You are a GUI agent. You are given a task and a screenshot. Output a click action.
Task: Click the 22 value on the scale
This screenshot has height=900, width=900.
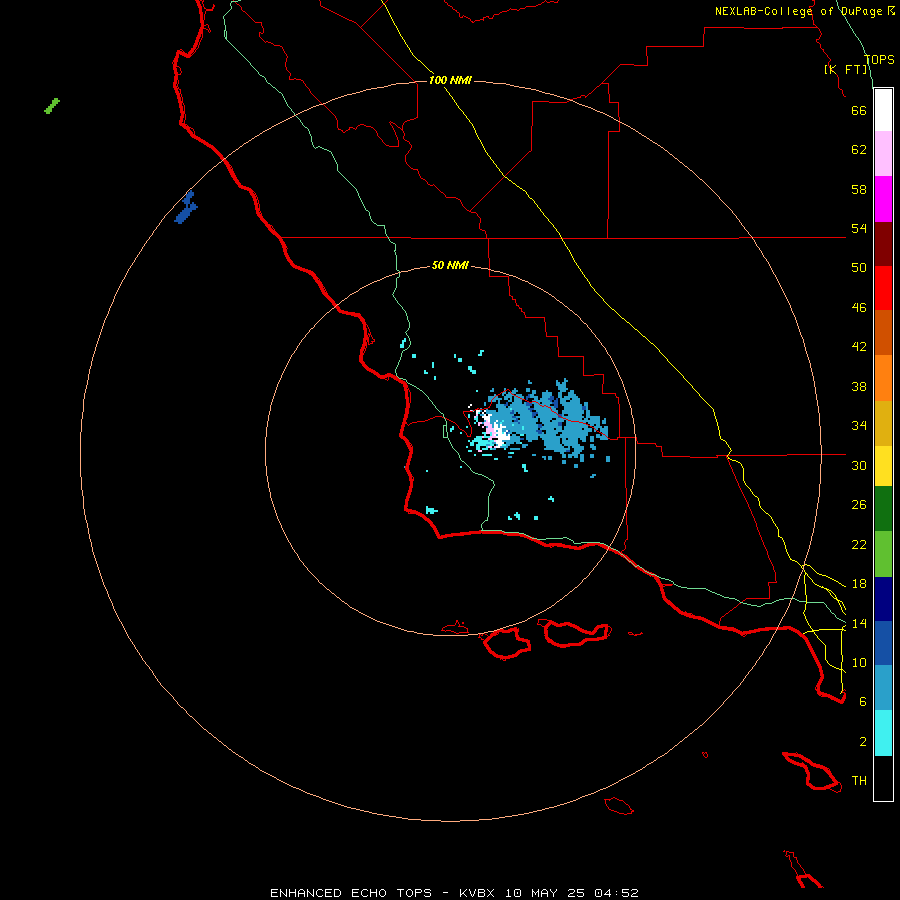pyautogui.click(x=859, y=544)
